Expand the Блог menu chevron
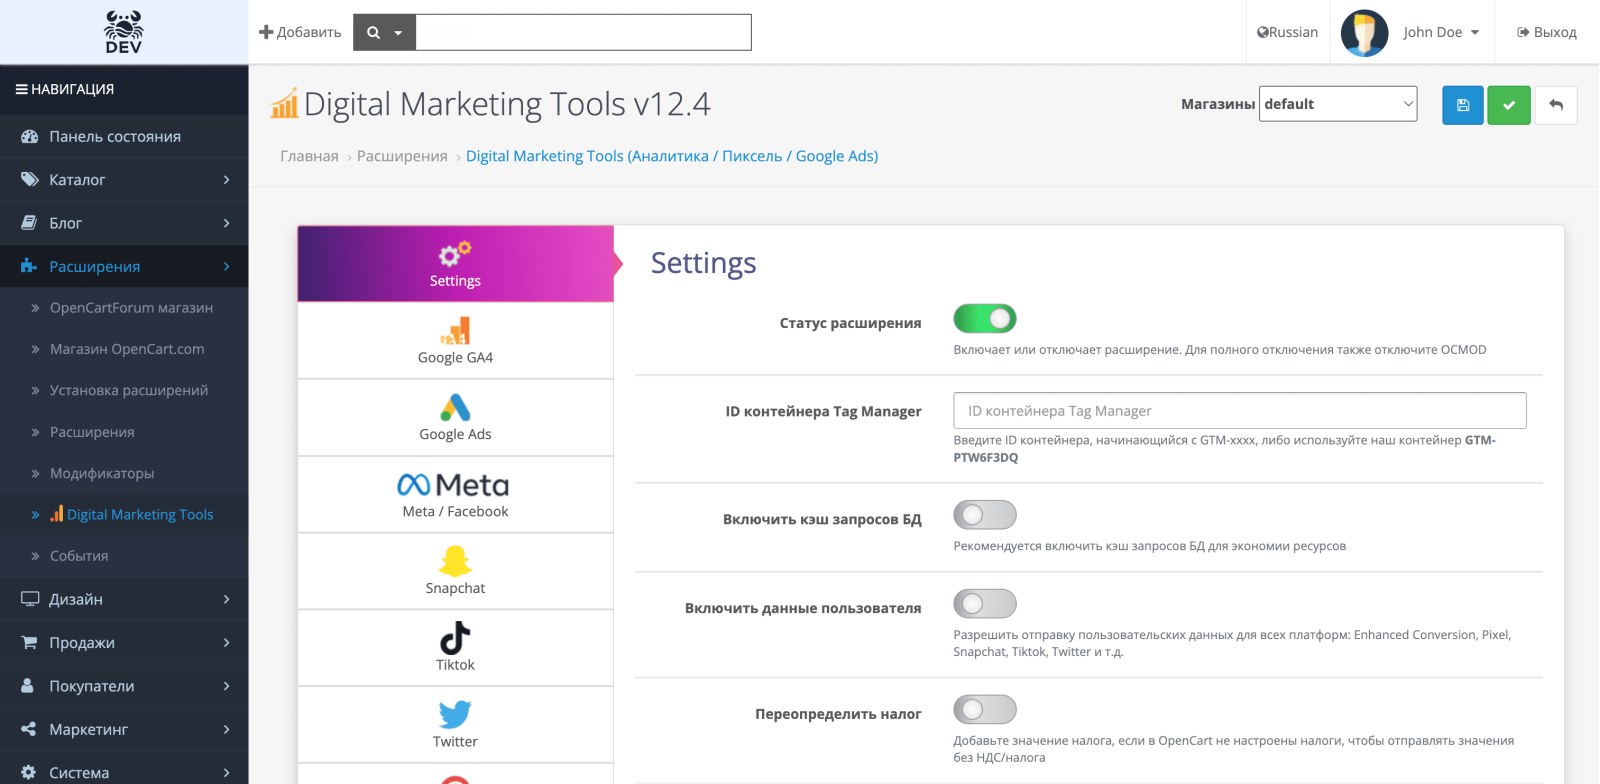 (x=227, y=223)
